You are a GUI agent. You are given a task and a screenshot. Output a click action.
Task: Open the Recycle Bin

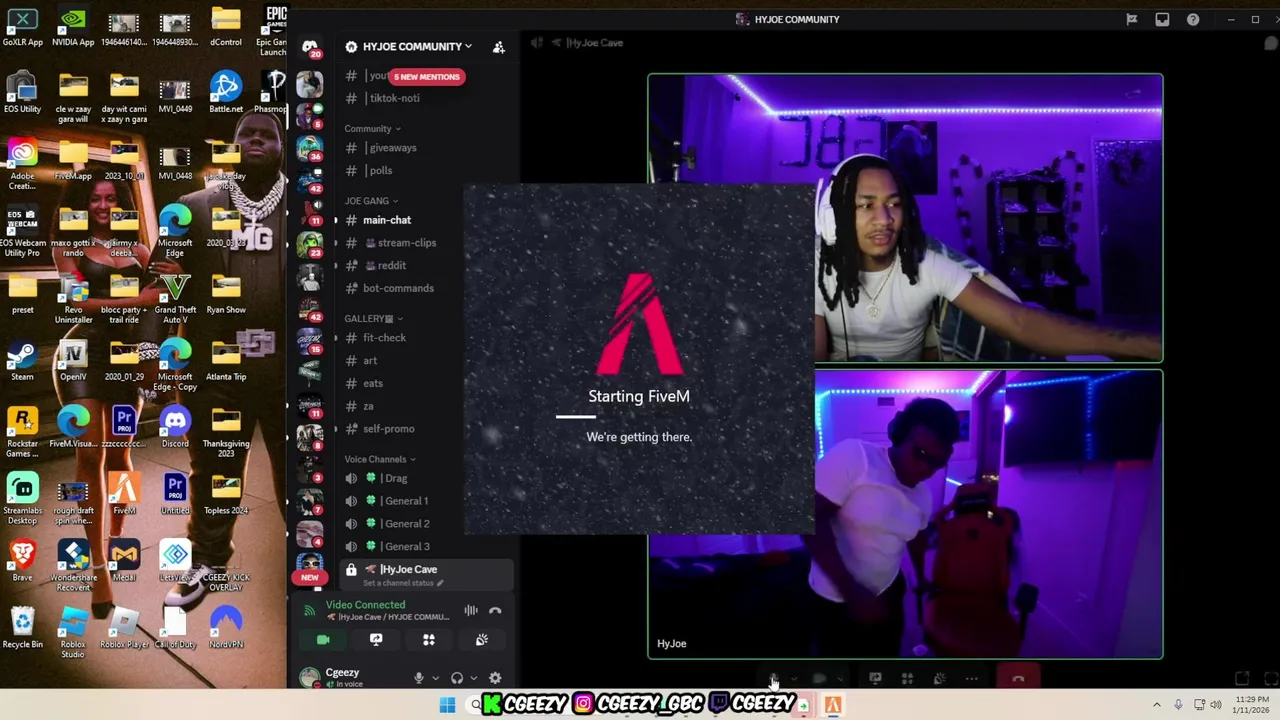click(22, 627)
